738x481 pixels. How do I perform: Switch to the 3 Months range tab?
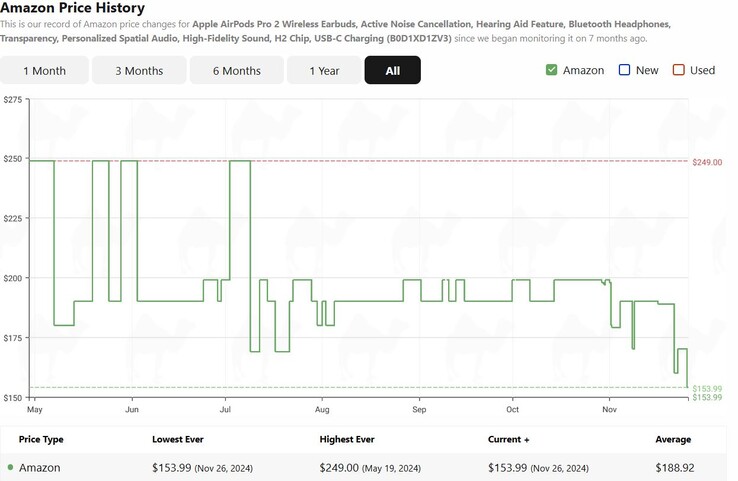(x=139, y=71)
